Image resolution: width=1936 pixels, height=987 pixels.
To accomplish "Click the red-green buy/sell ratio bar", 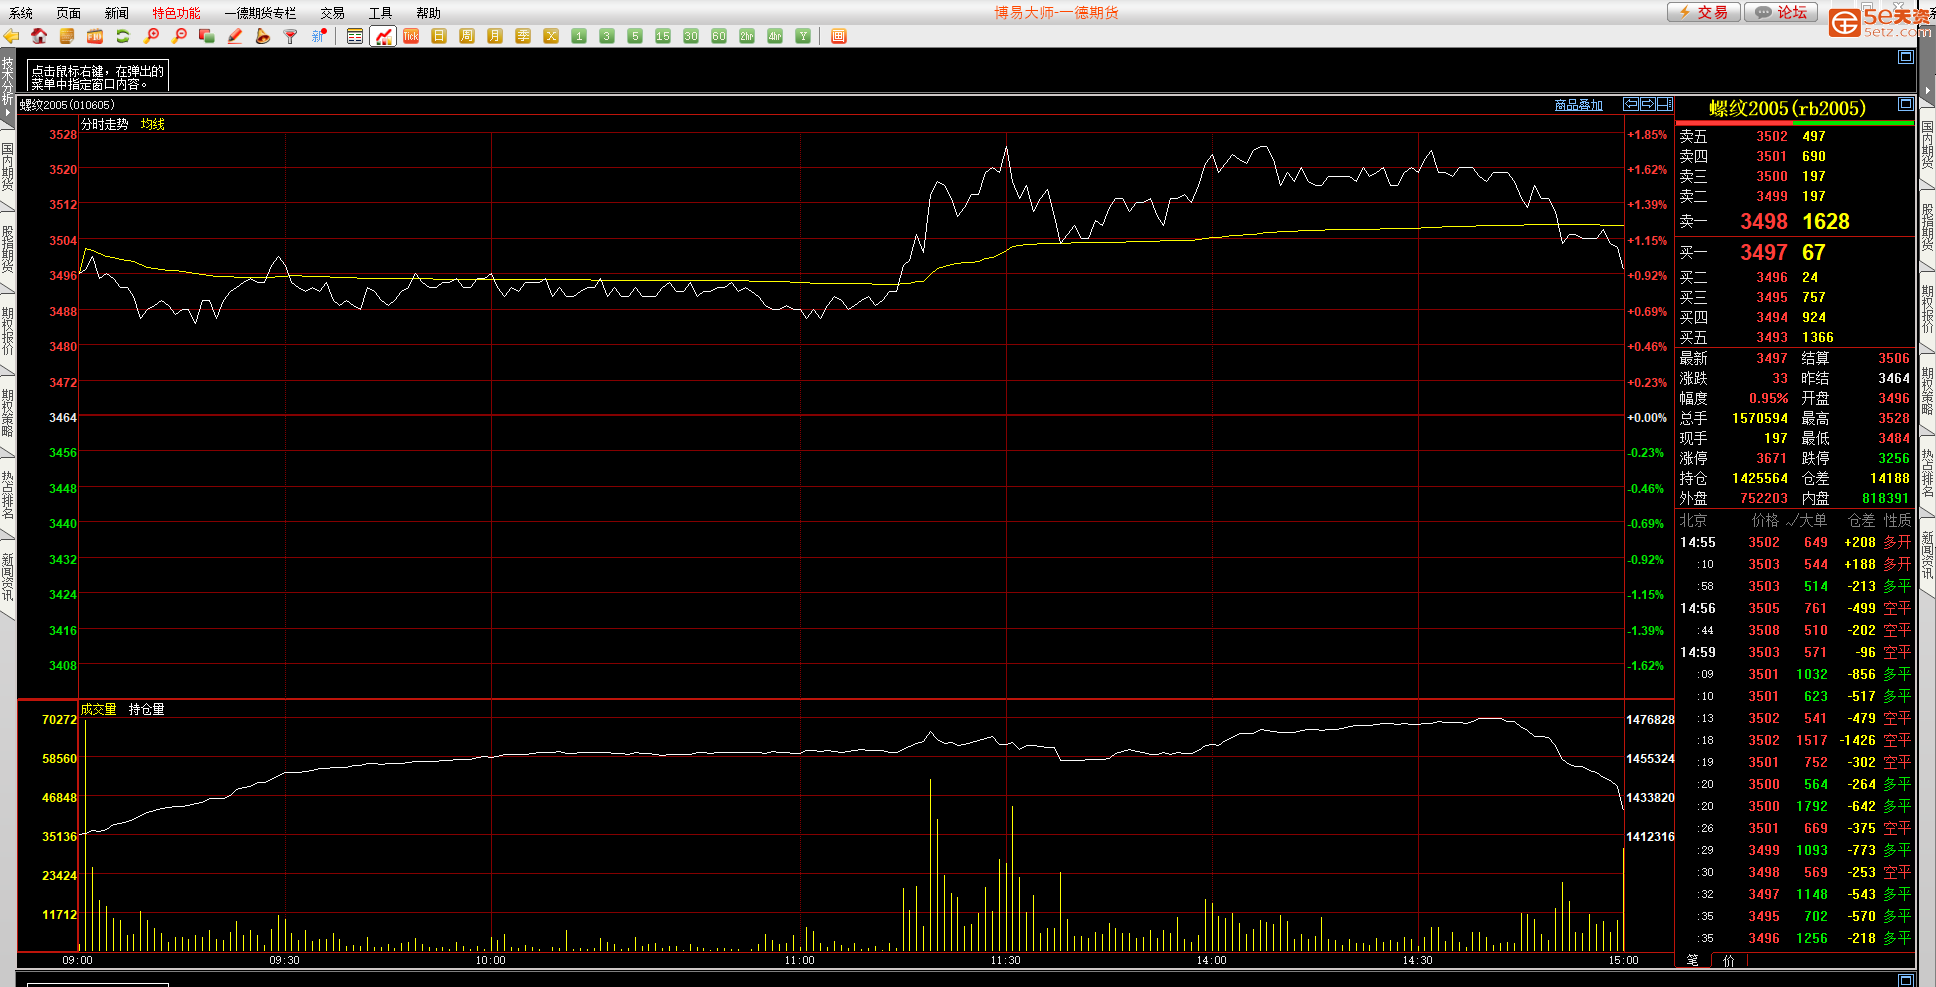I will [1795, 123].
